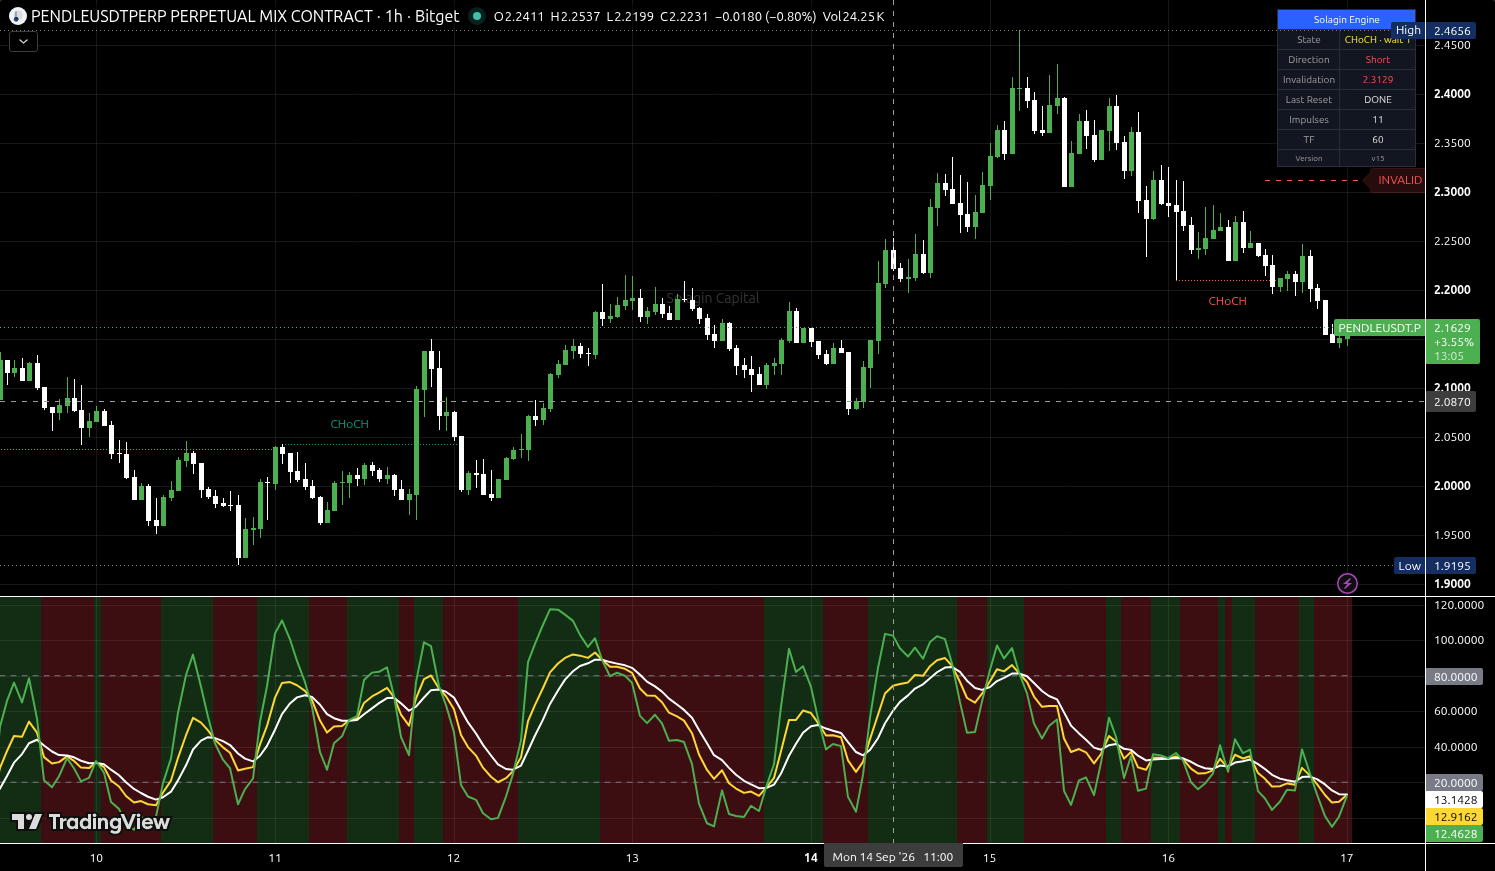
Task: Click the Invalidation row label
Action: click(x=1309, y=80)
